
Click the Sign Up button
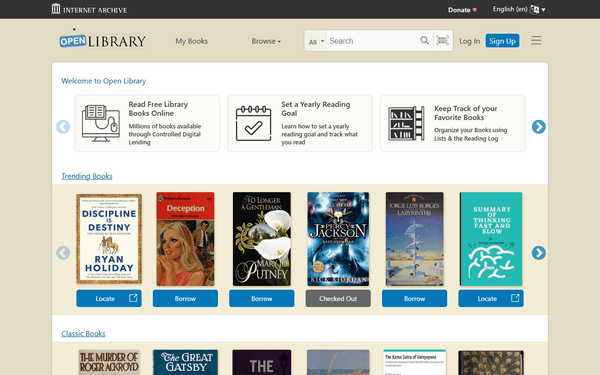pyautogui.click(x=502, y=41)
